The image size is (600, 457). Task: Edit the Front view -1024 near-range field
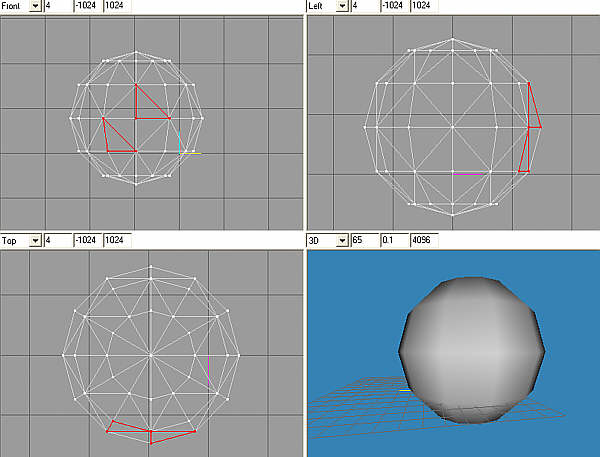(88, 6)
